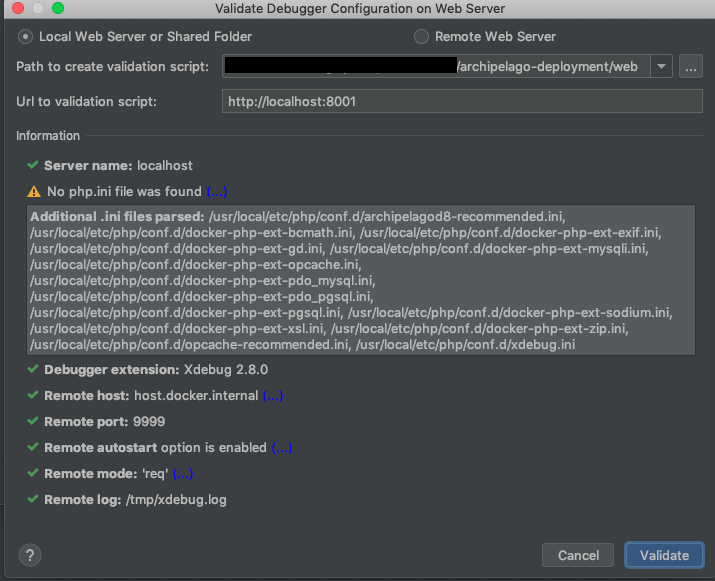The width and height of the screenshot is (715, 581).
Task: Click the warning icon beside php.ini message
Action: pos(34,191)
